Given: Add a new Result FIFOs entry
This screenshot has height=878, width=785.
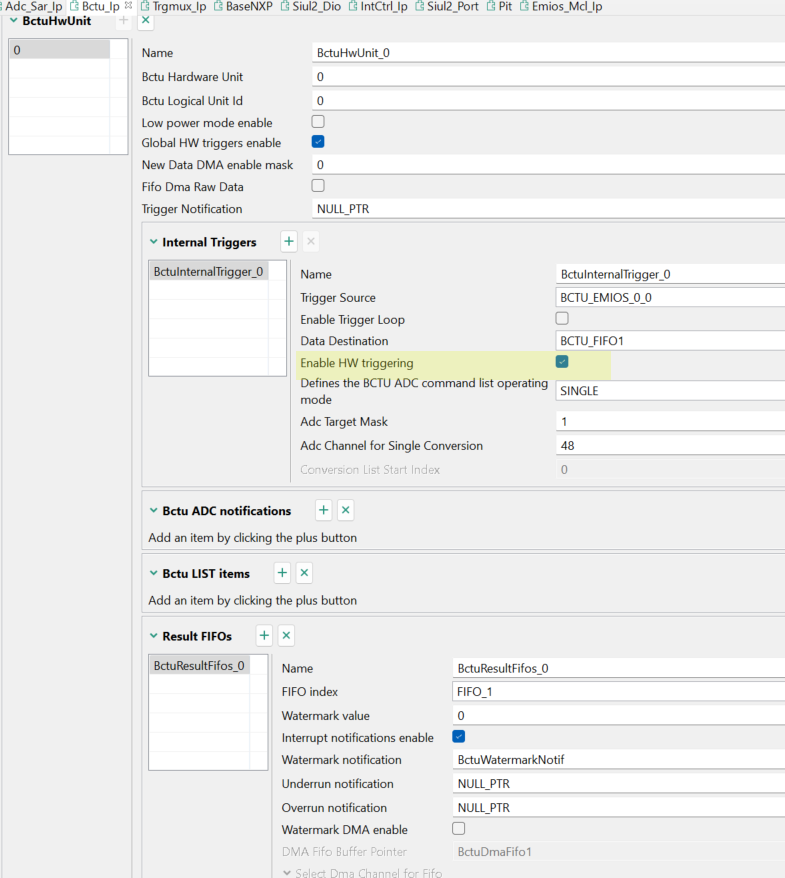Looking at the screenshot, I should point(264,635).
